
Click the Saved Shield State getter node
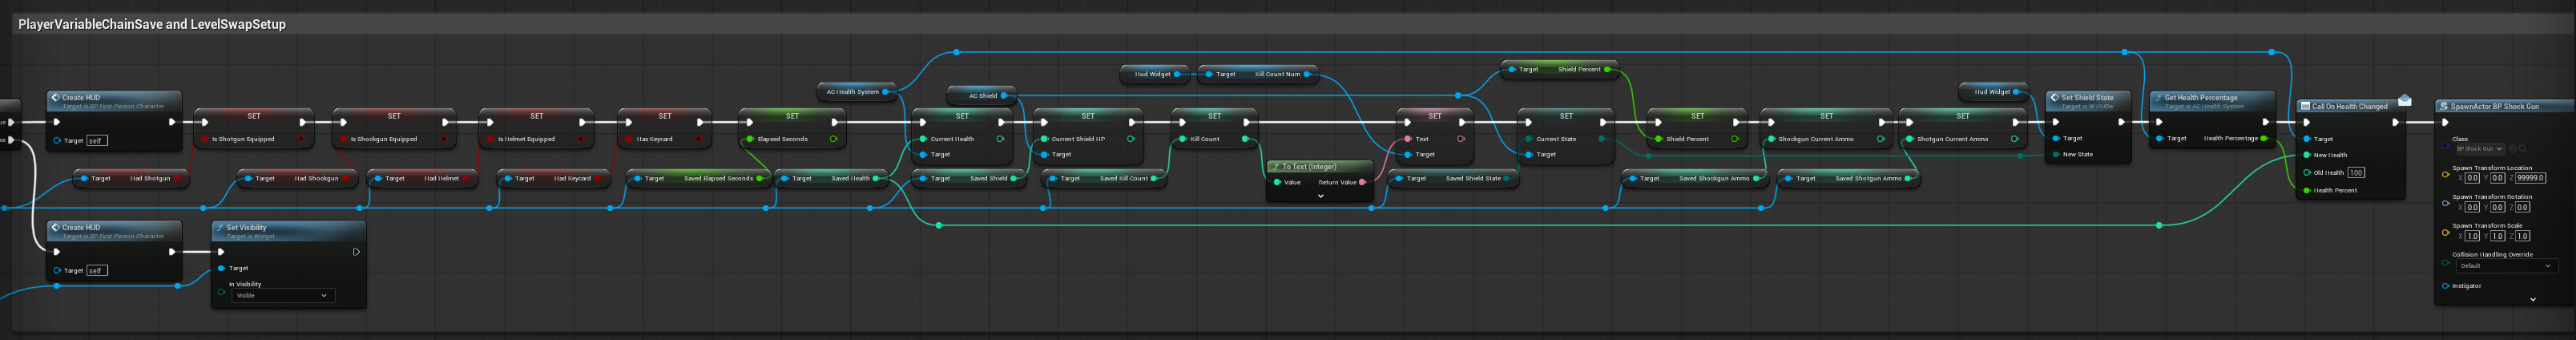click(x=1454, y=179)
